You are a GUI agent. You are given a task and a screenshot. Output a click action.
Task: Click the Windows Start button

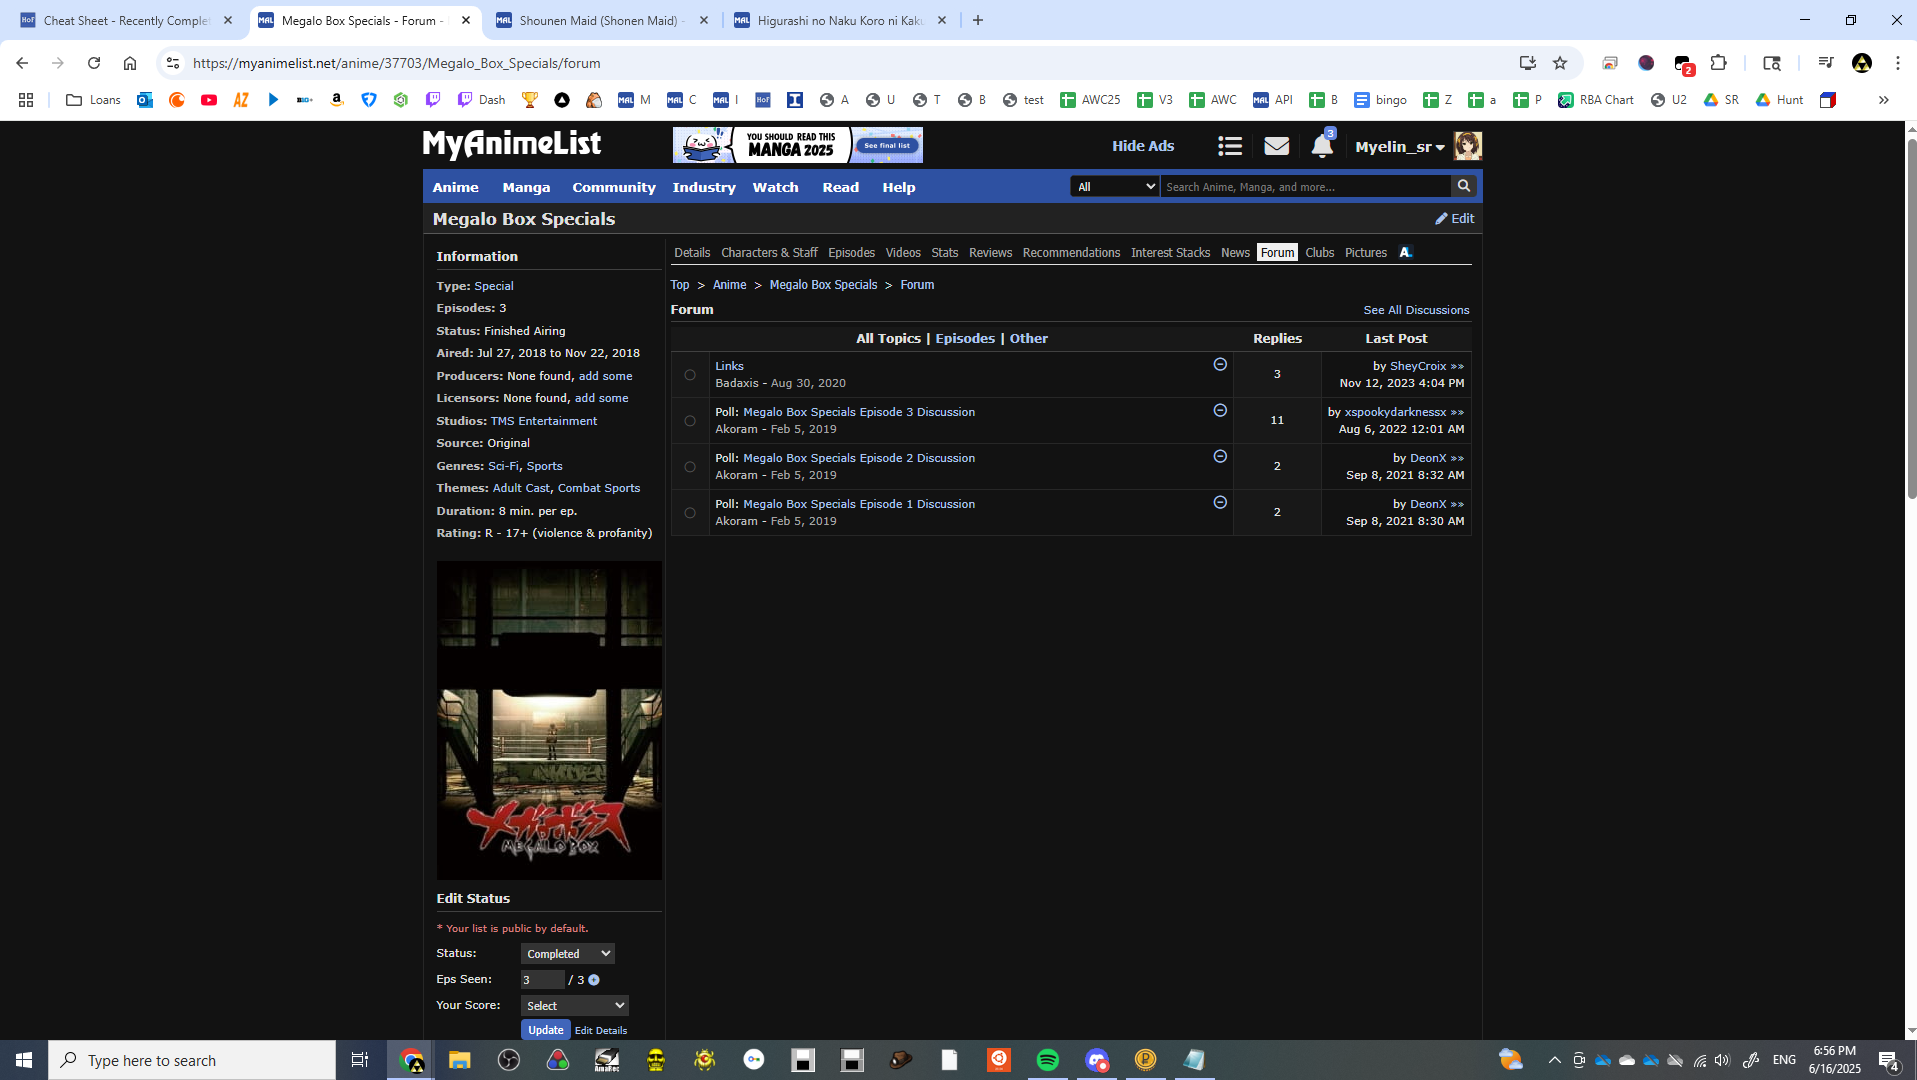coord(24,1060)
